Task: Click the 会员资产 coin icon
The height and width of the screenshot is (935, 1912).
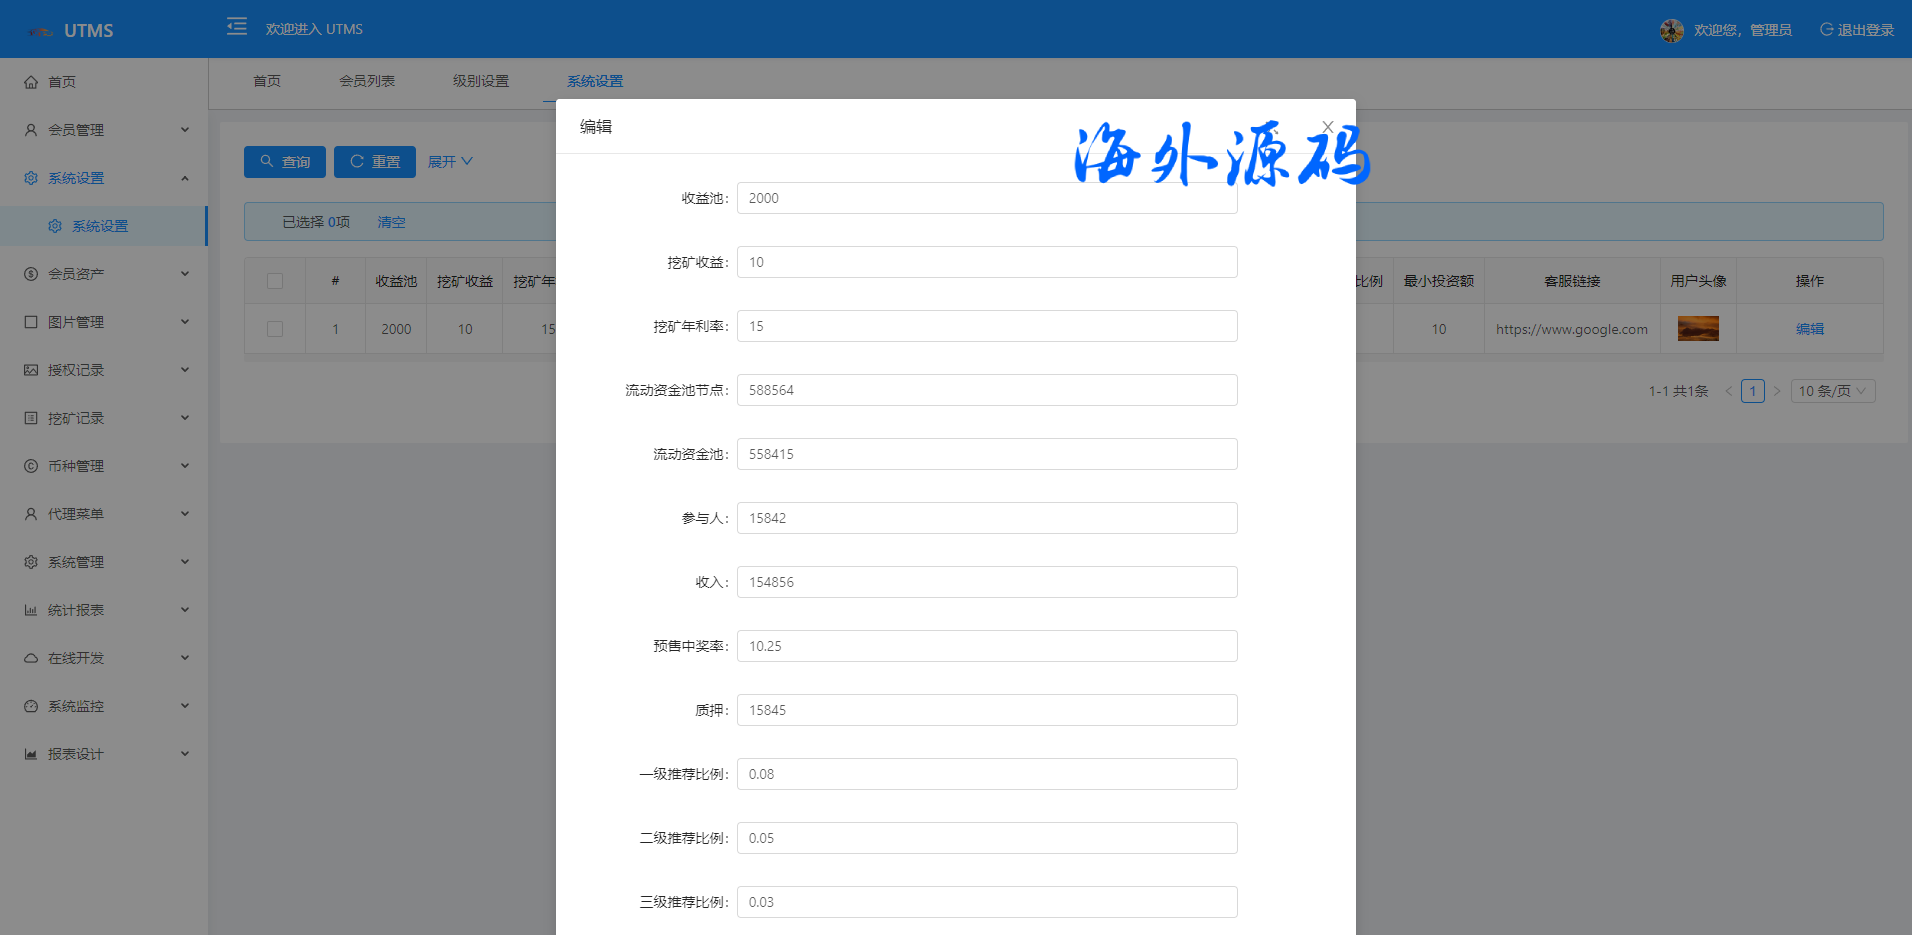Action: point(31,274)
